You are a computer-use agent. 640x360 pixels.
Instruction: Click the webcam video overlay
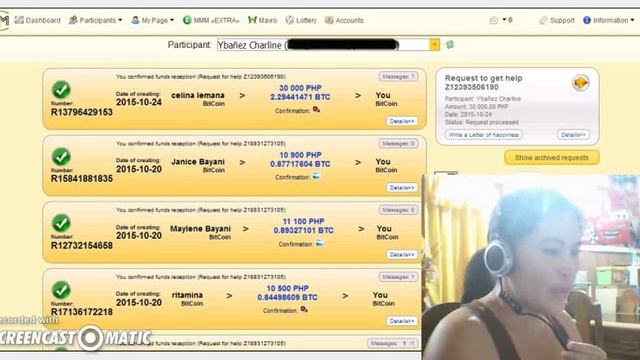pyautogui.click(x=531, y=267)
